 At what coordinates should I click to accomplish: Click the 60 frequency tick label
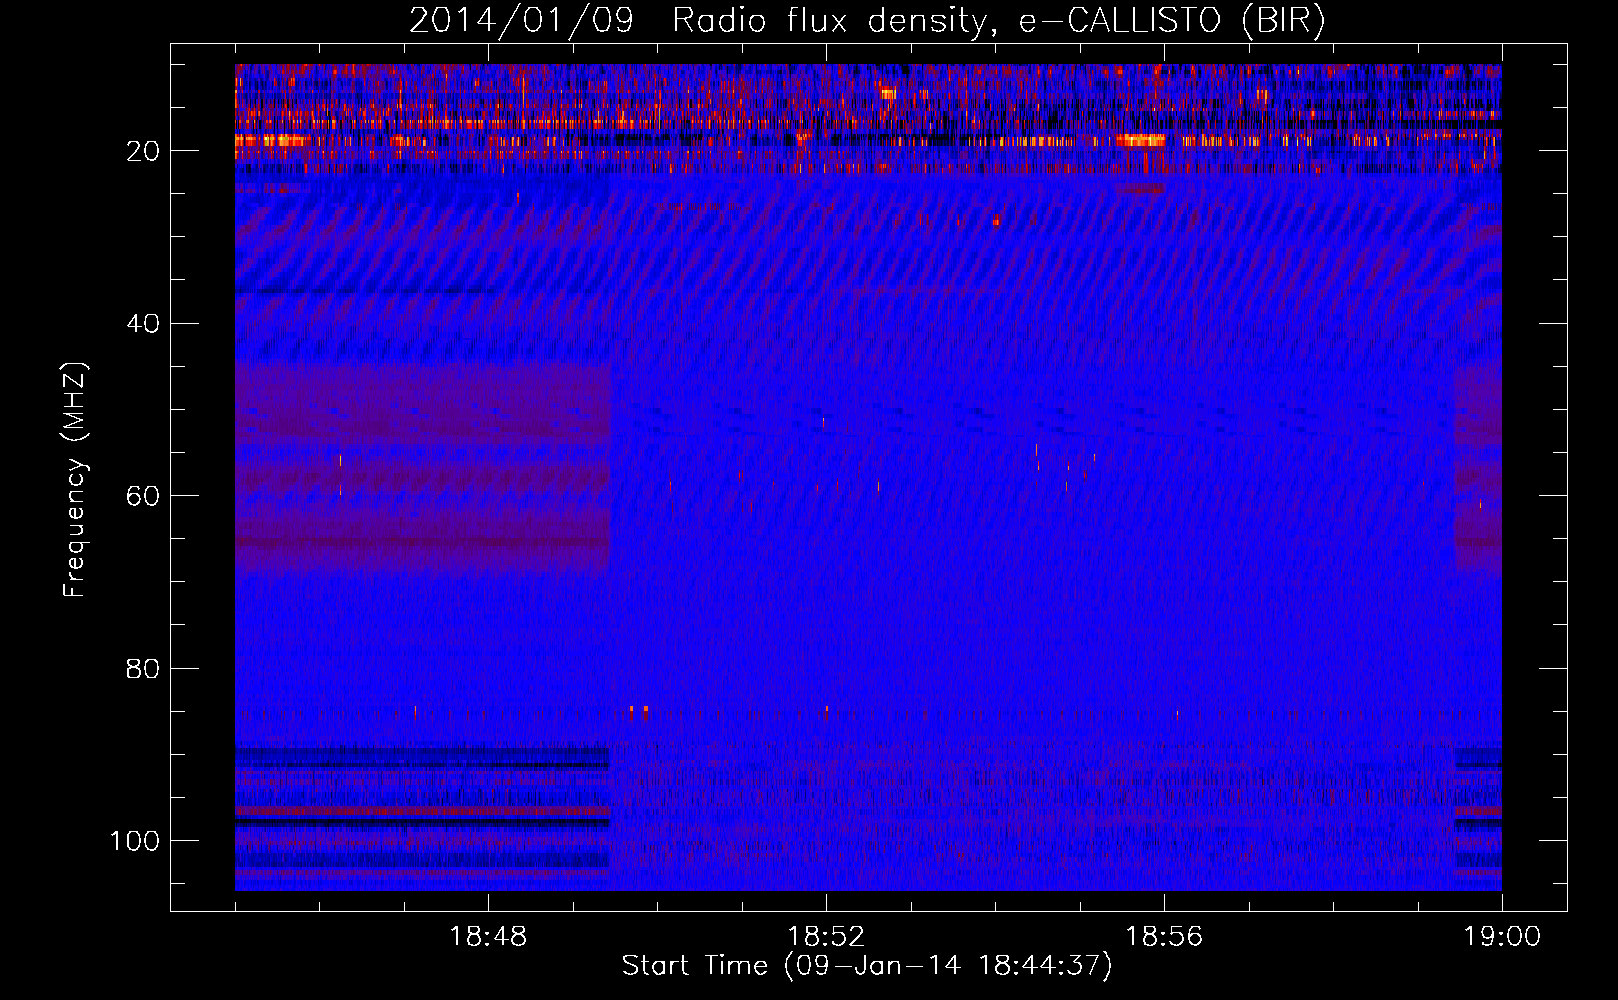point(143,496)
